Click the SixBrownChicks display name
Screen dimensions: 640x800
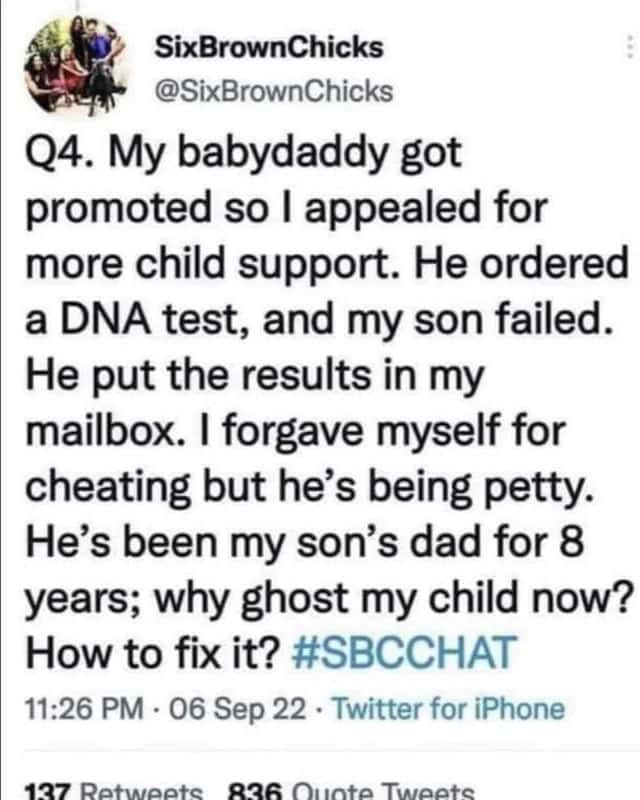(x=269, y=47)
